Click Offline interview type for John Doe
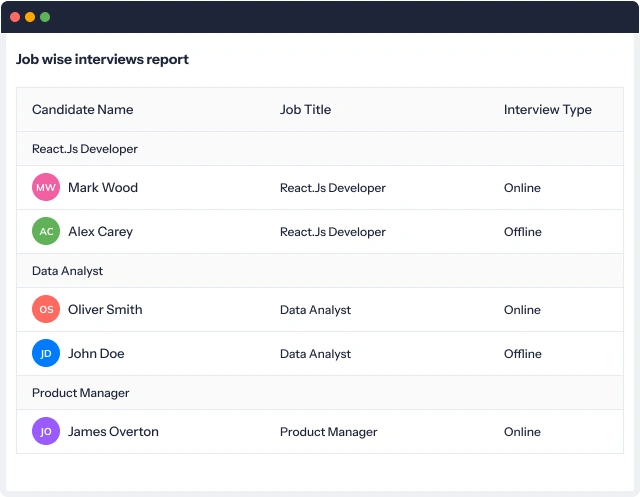This screenshot has width=640, height=497. [x=522, y=354]
